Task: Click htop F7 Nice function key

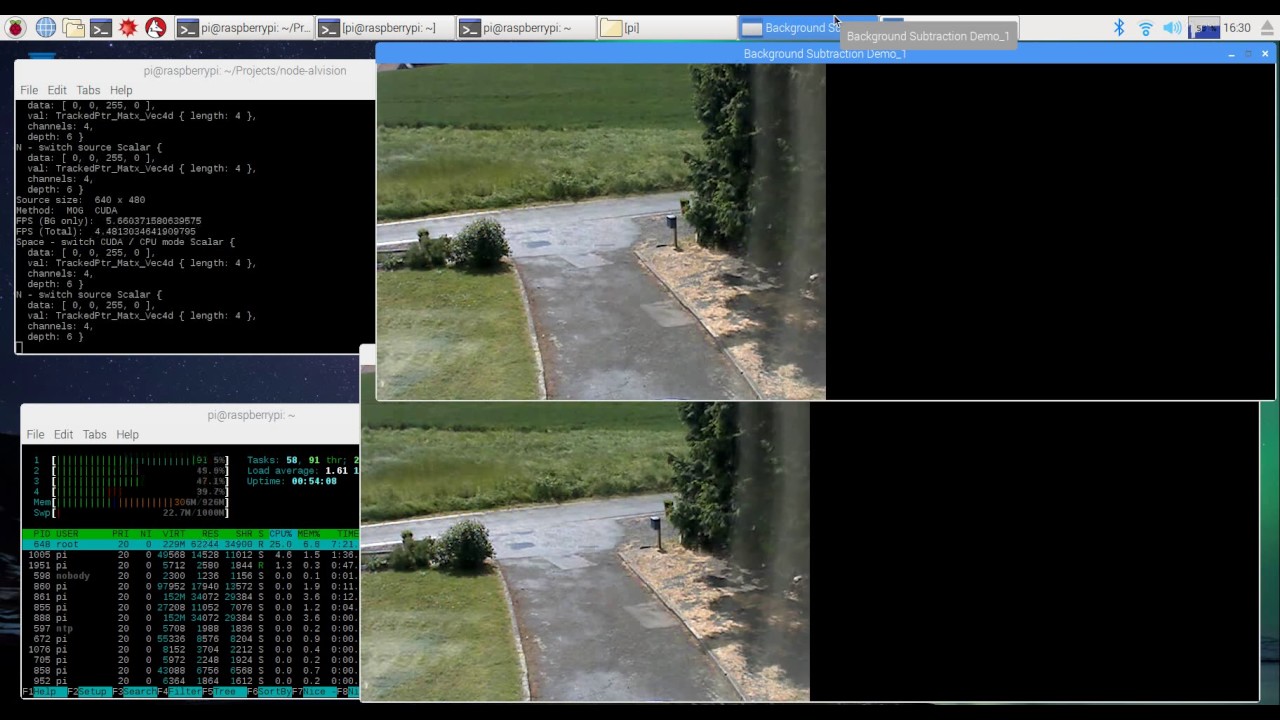Action: pyautogui.click(x=314, y=692)
